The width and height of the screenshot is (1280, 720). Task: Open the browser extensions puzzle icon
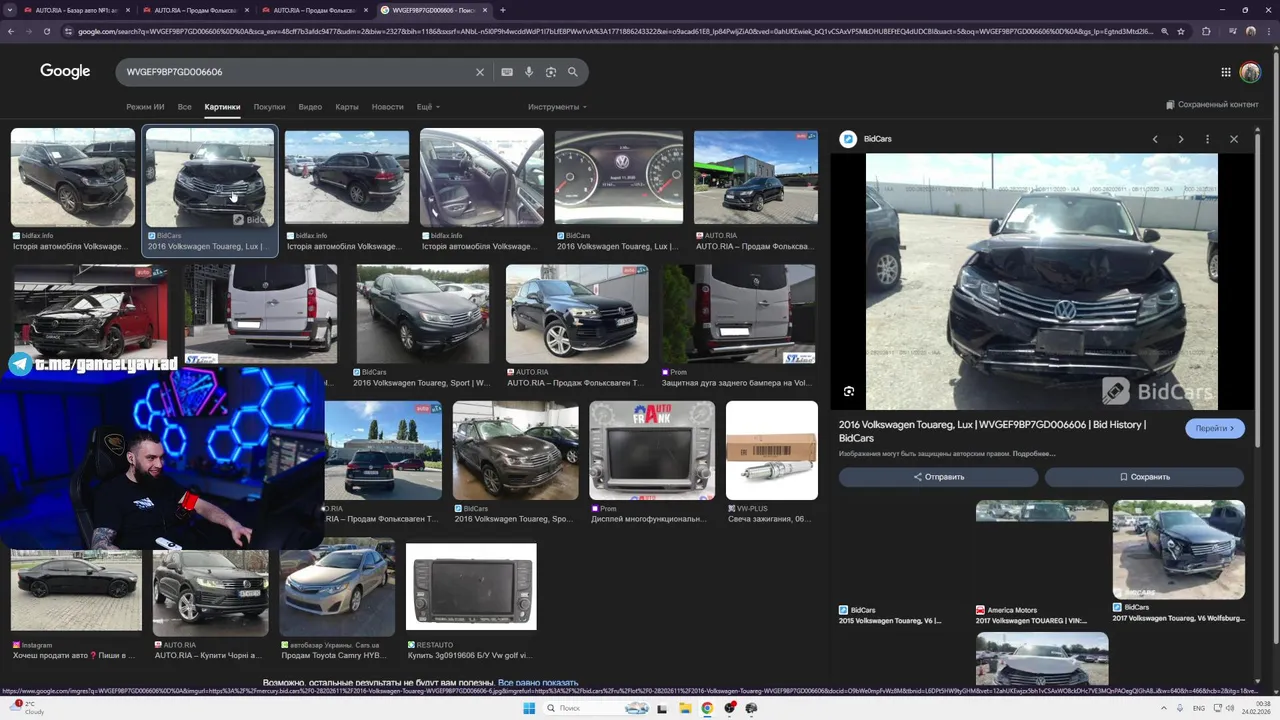pos(1206,31)
